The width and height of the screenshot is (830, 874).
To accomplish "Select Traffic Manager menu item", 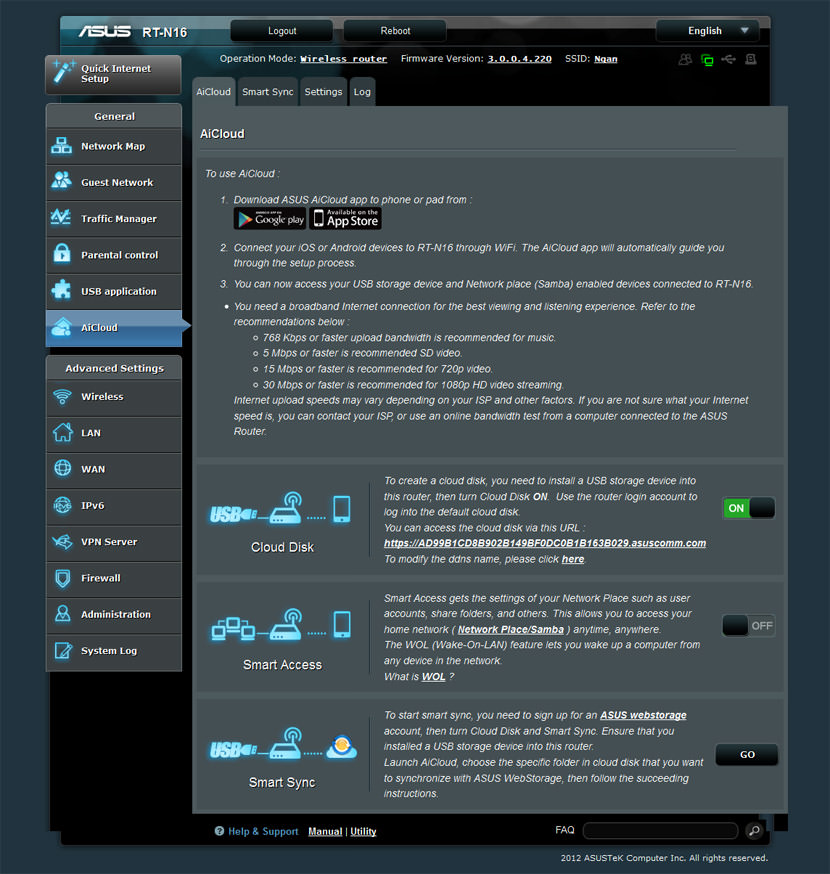I will (x=114, y=218).
